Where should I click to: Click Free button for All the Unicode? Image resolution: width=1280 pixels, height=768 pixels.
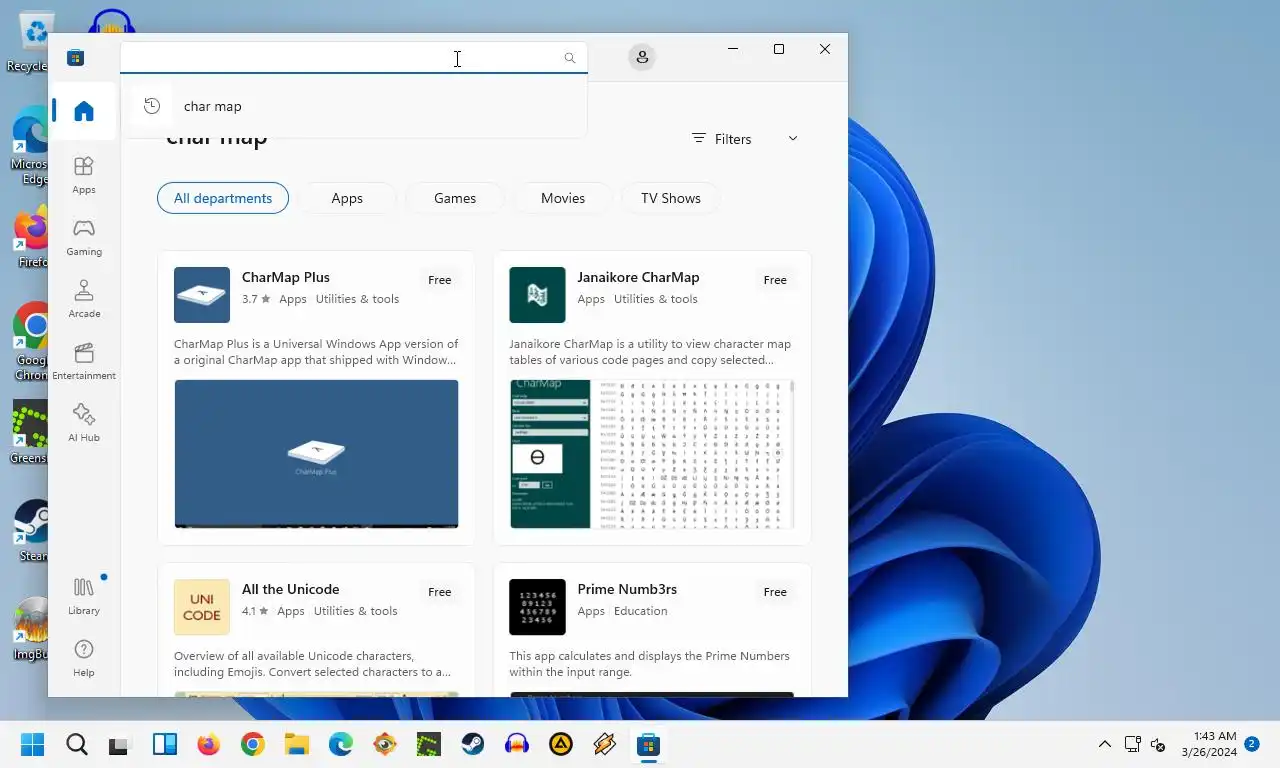click(x=440, y=592)
